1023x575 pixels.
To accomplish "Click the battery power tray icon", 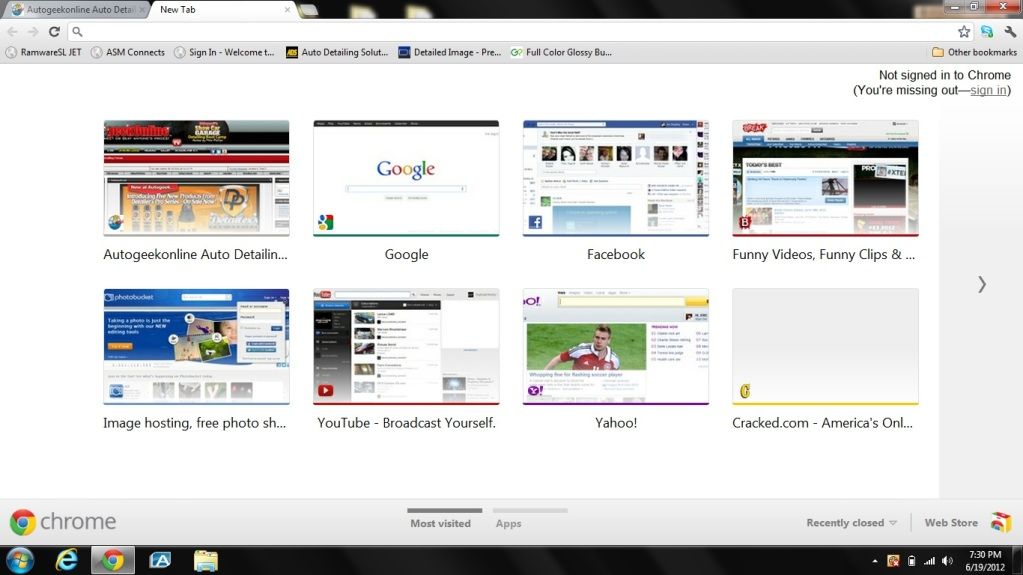I will coord(911,561).
